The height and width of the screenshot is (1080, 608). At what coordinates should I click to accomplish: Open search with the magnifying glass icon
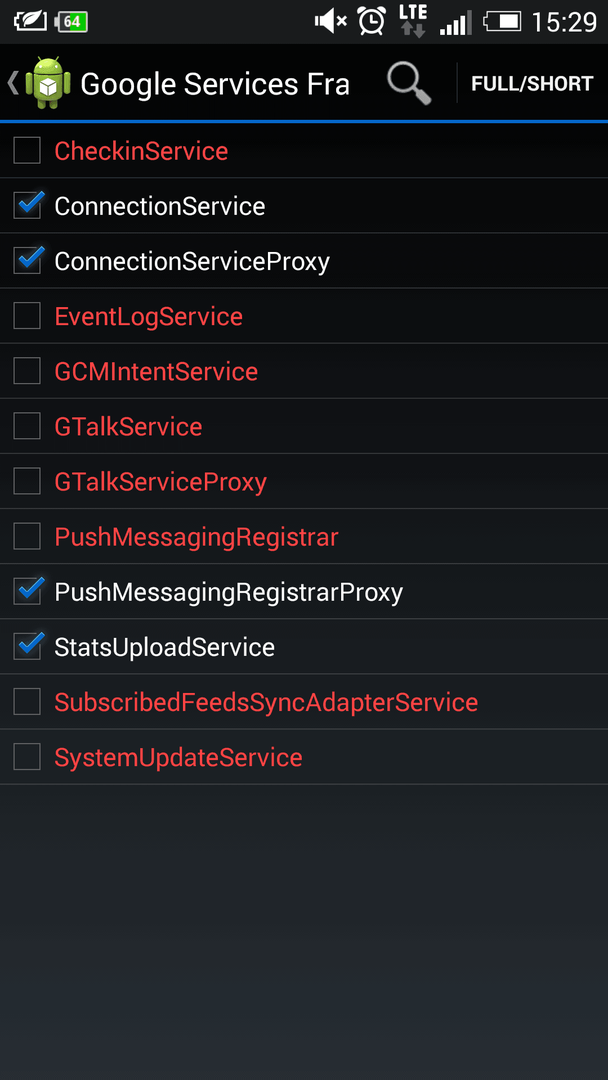point(409,83)
